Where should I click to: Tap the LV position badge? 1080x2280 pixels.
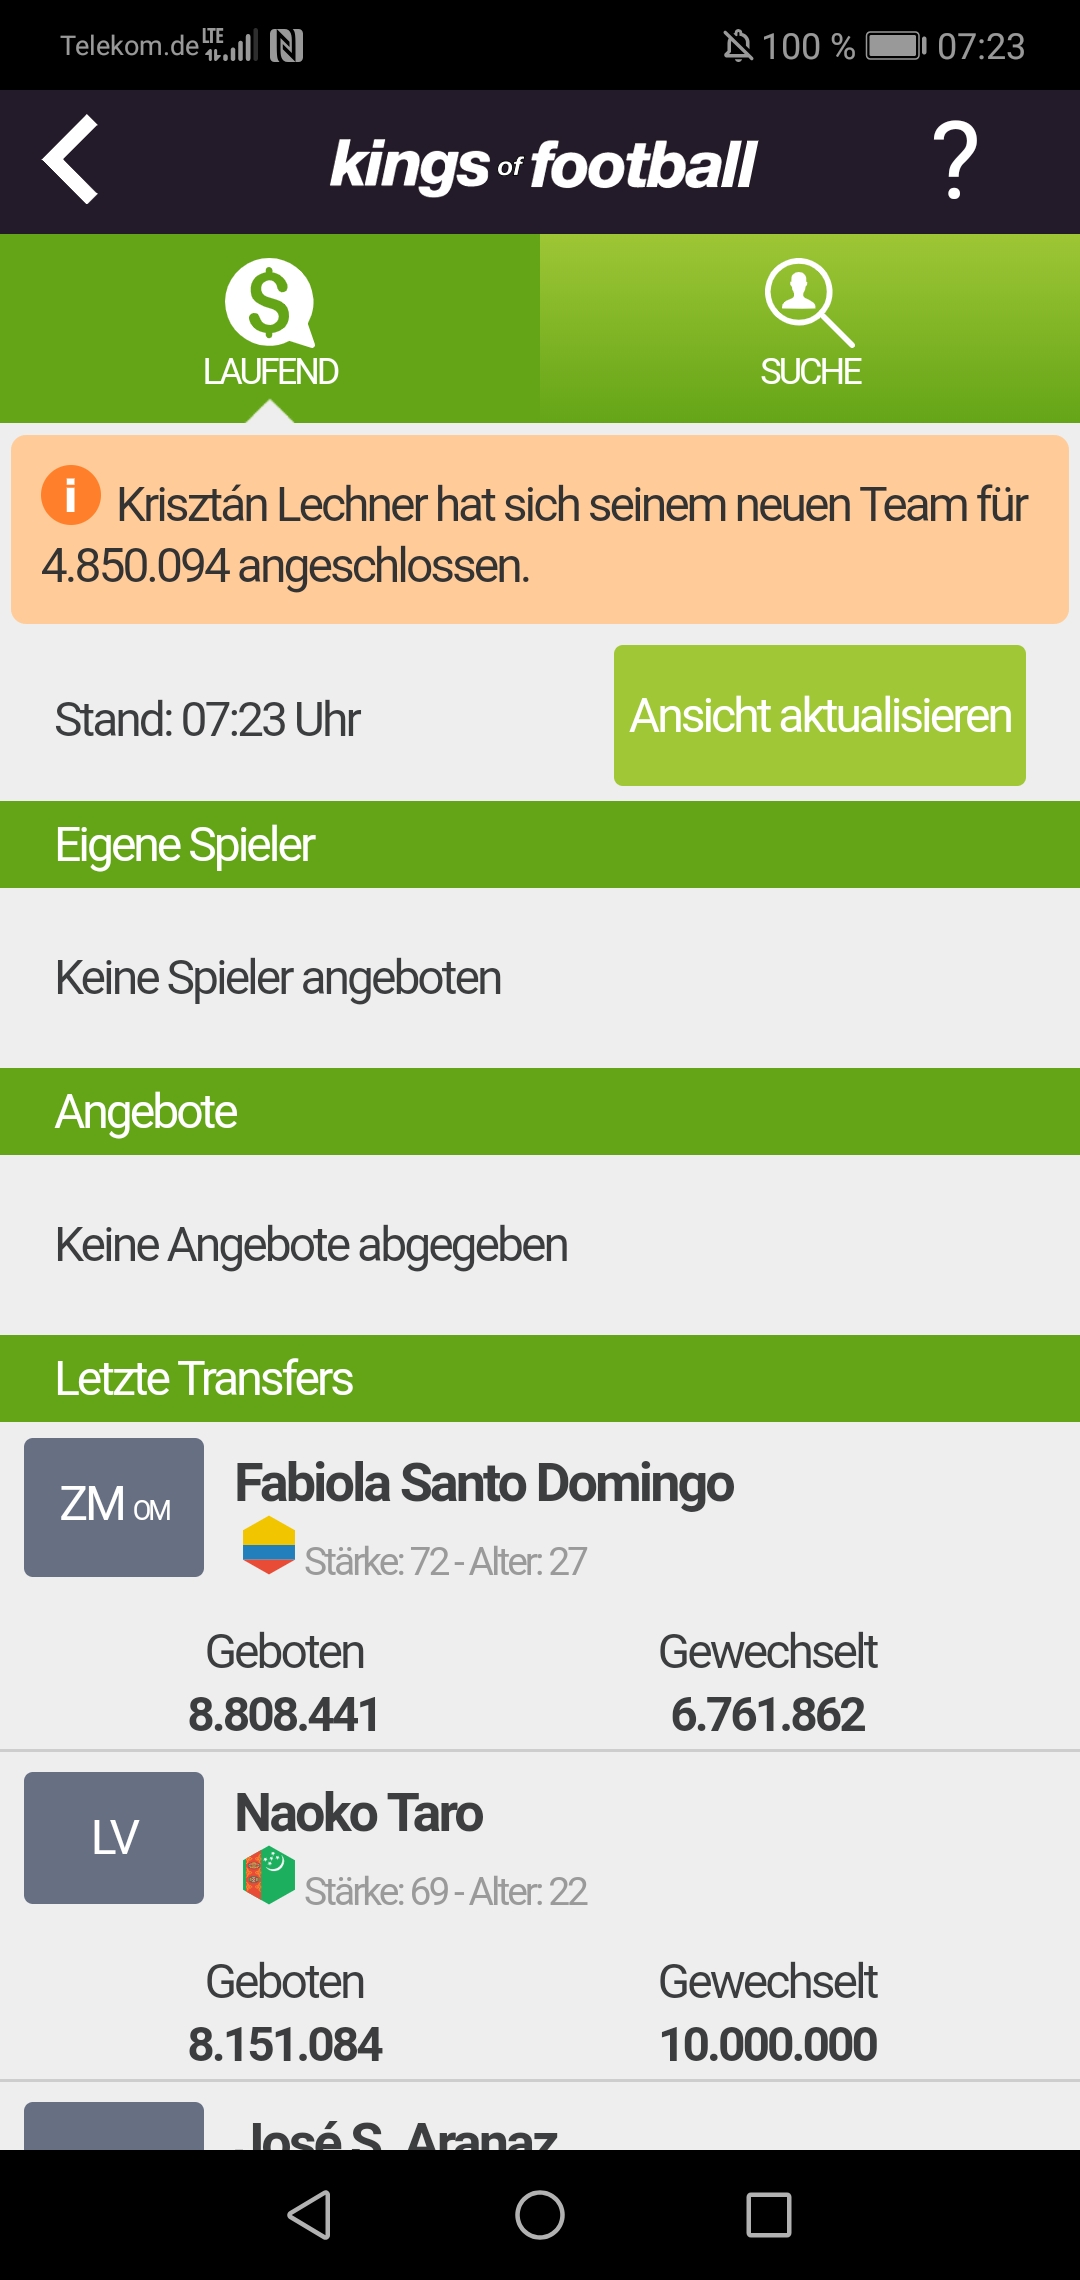click(114, 1838)
